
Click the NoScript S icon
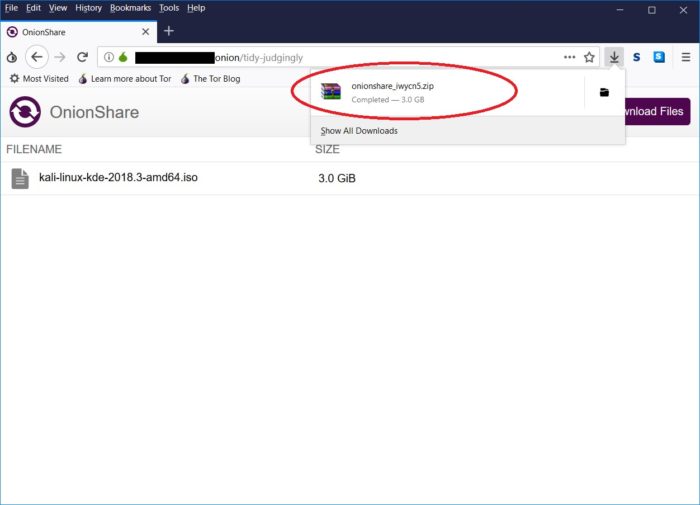pos(637,57)
